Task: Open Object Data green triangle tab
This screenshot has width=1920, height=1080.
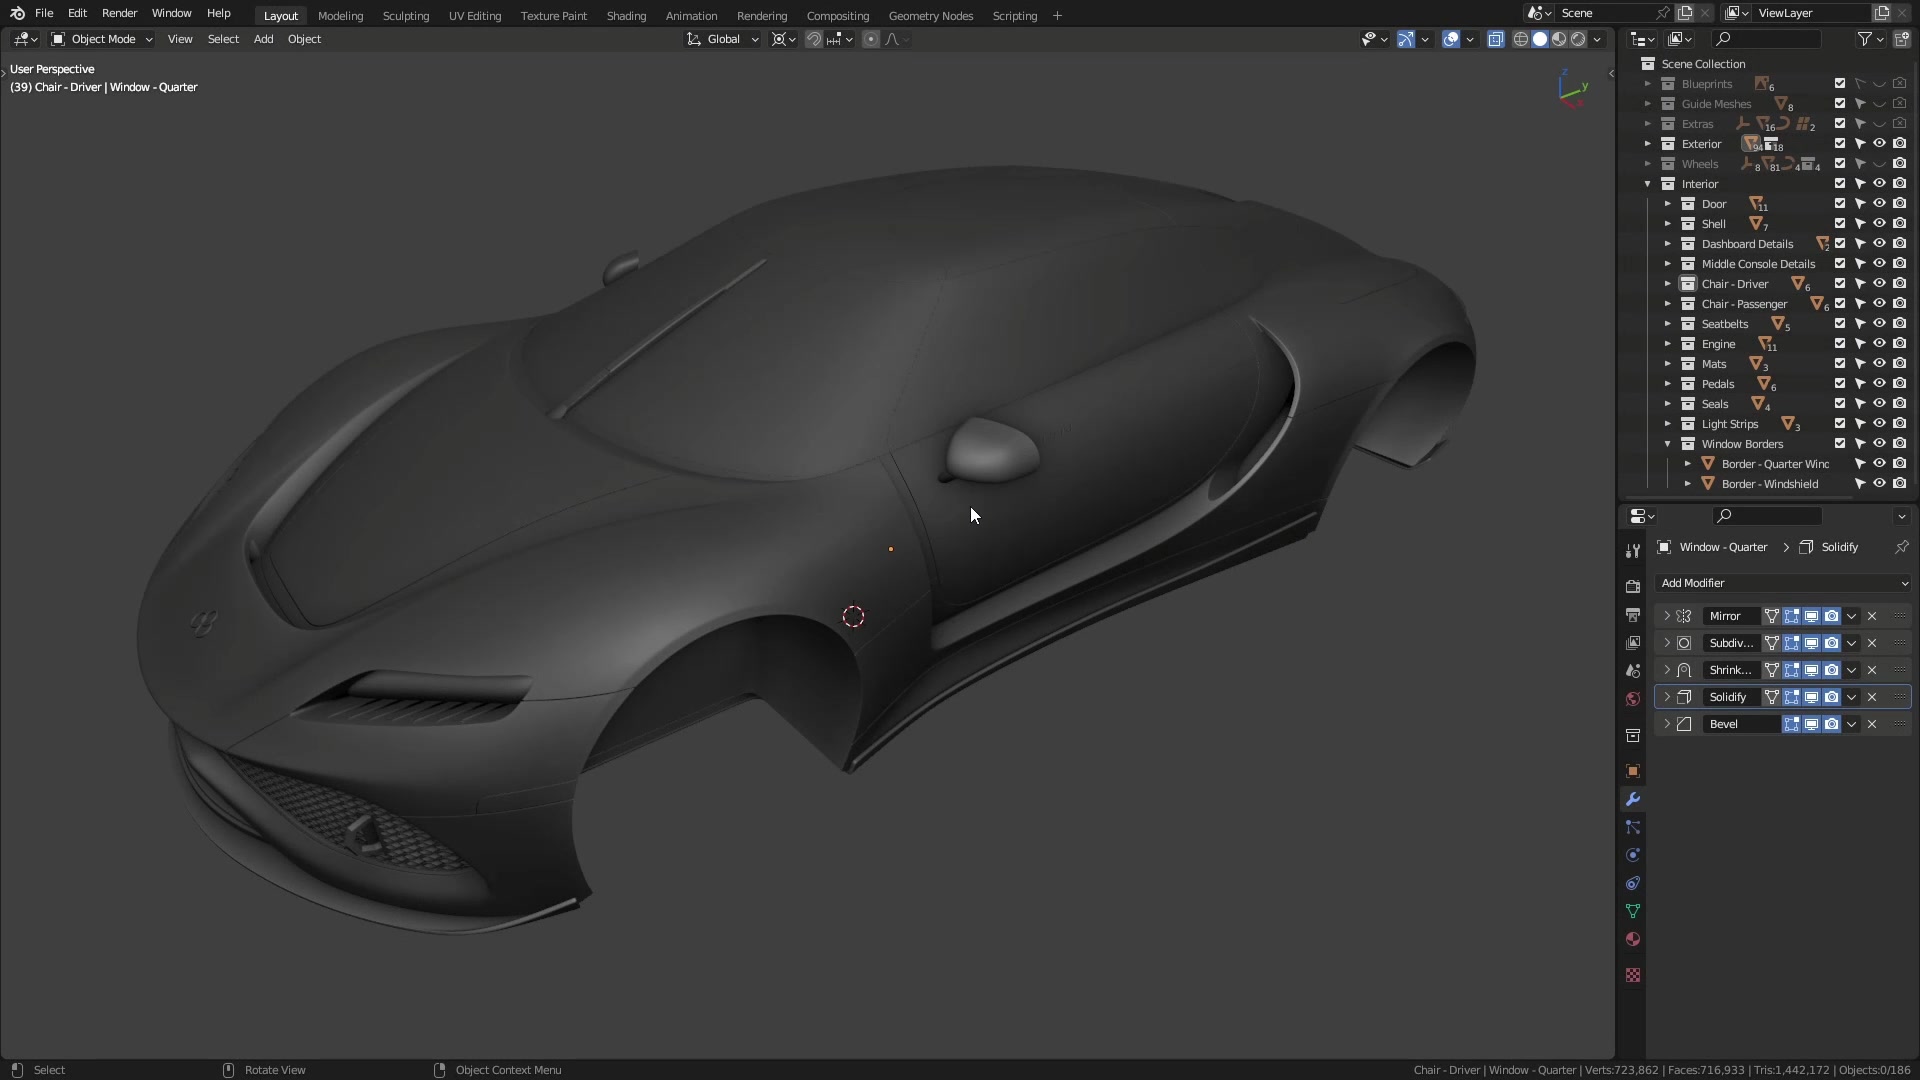Action: coord(1633,911)
